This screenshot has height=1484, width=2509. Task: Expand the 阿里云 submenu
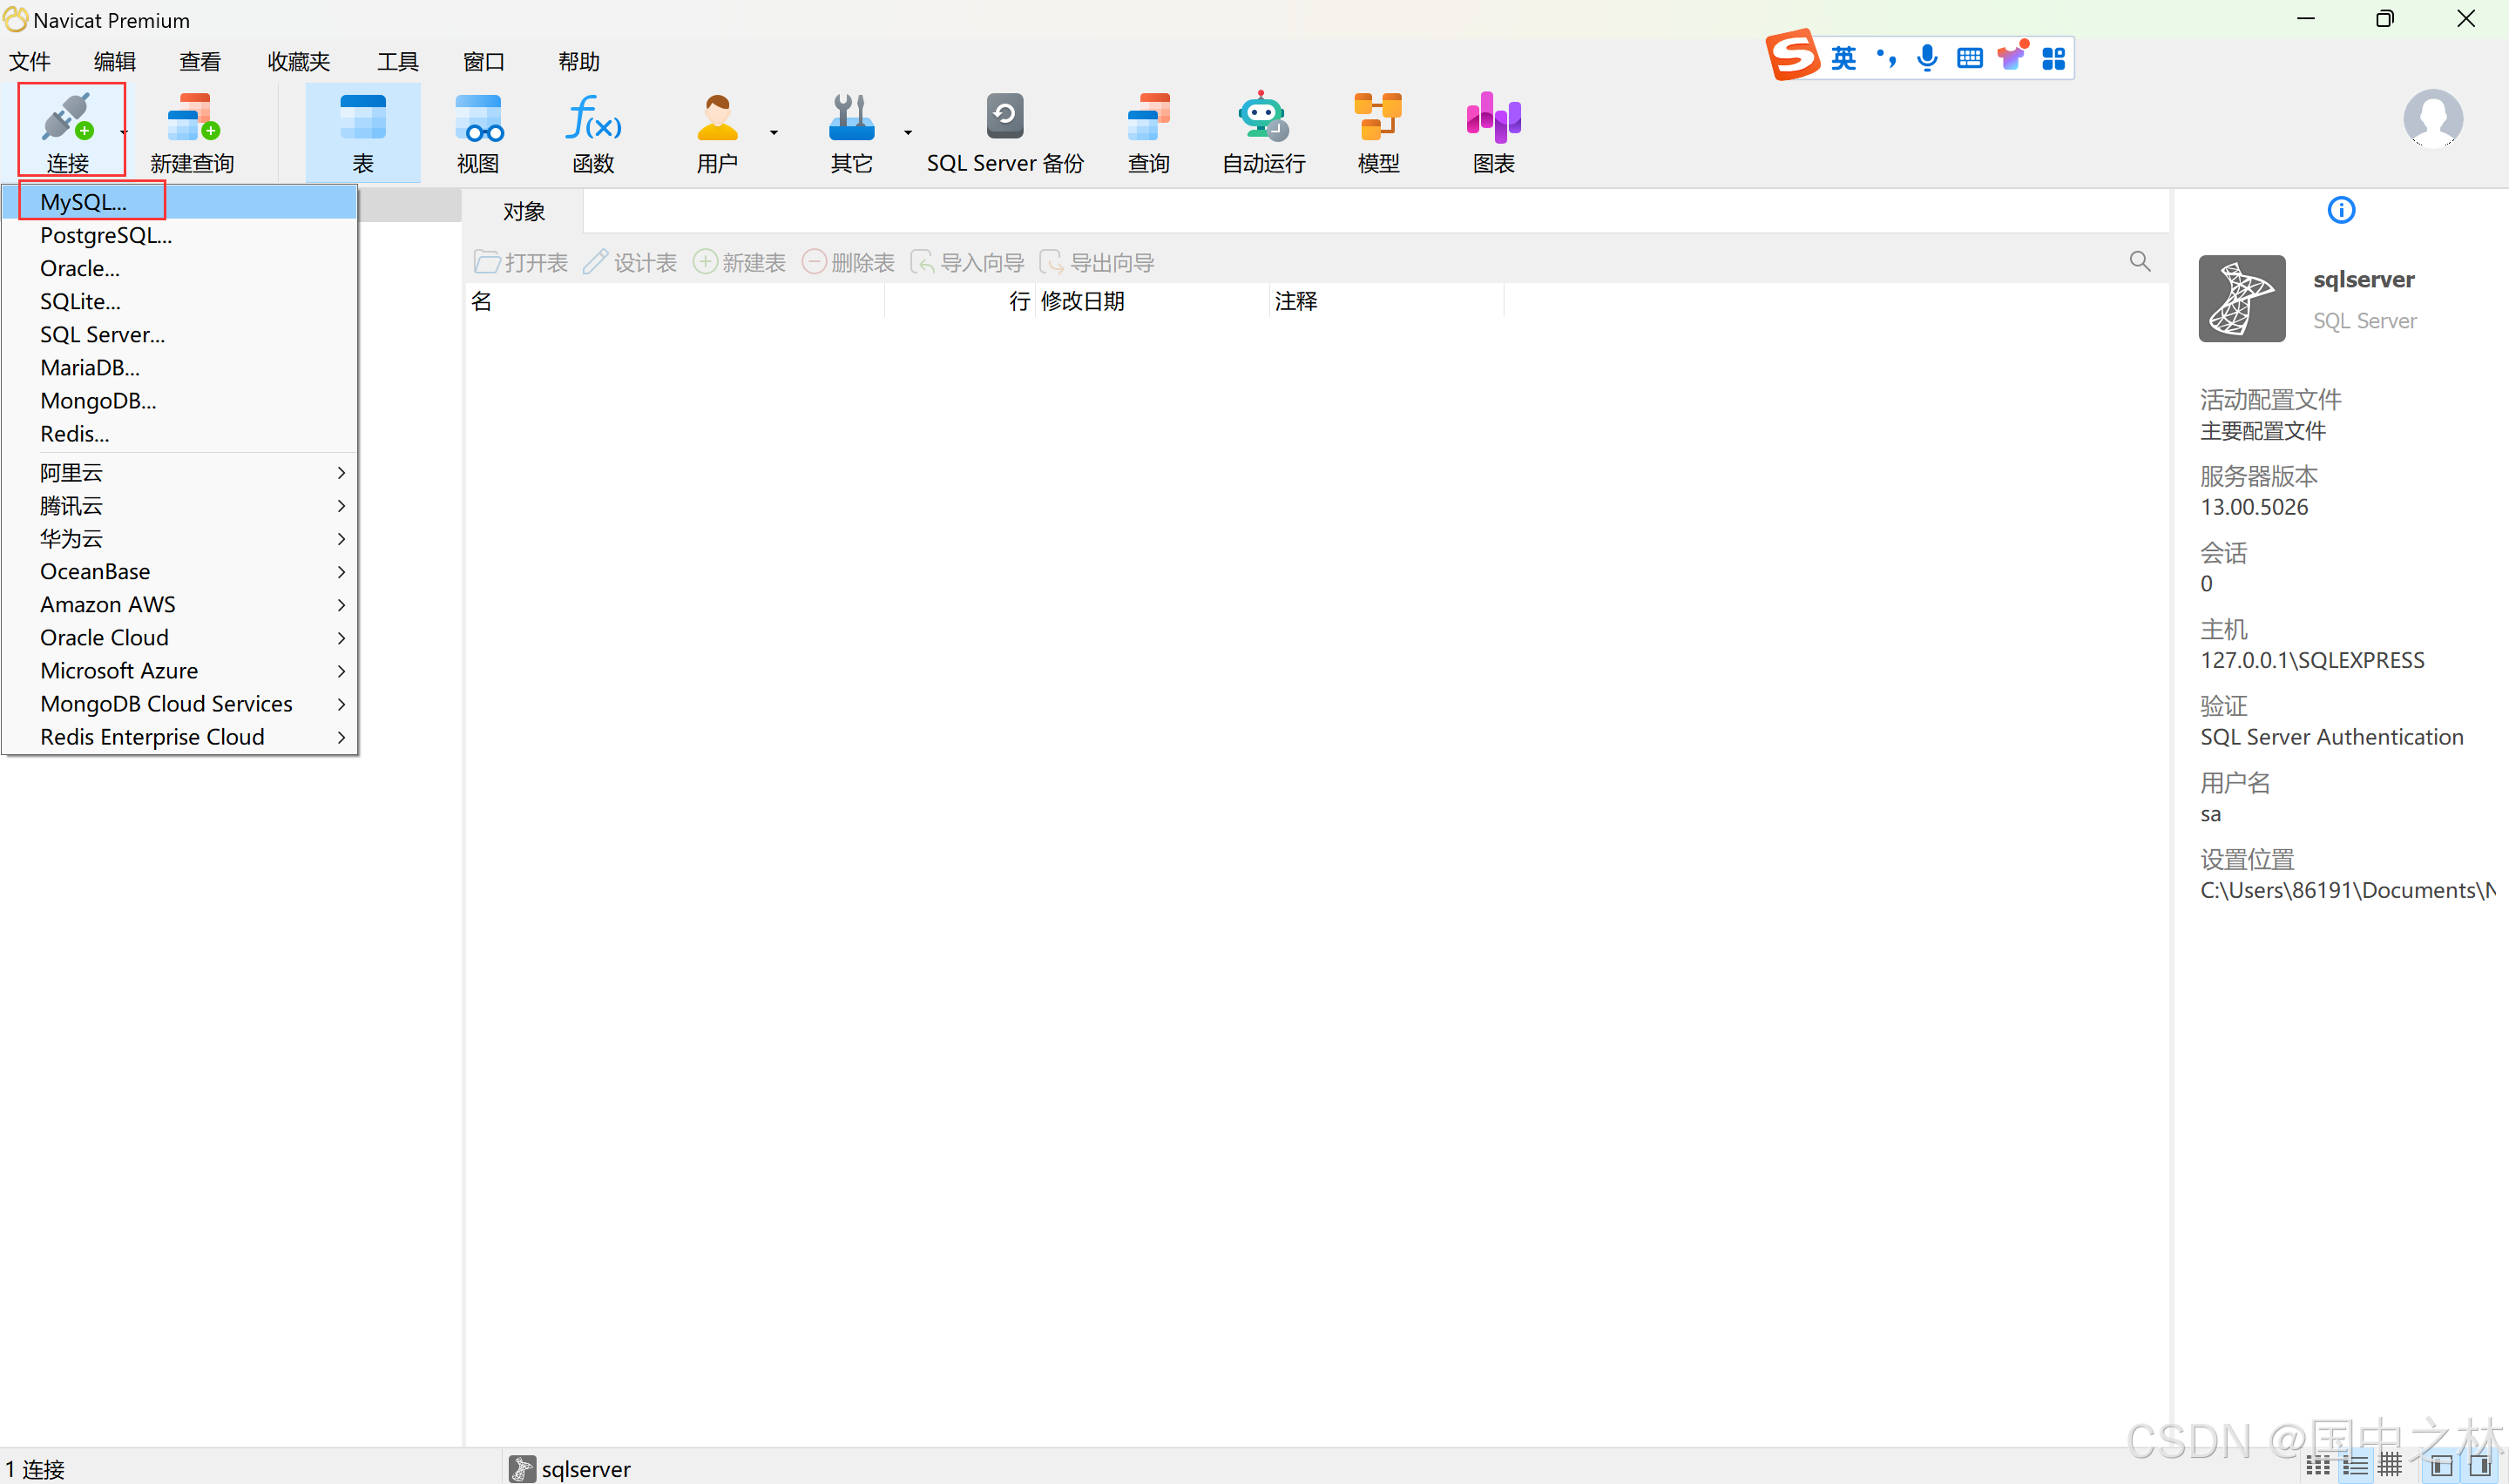[179, 472]
